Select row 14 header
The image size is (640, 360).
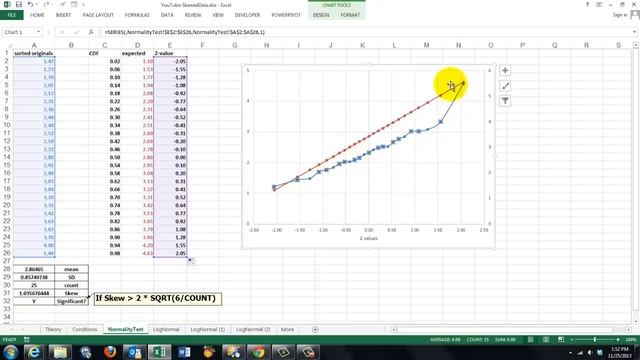(x=7, y=157)
